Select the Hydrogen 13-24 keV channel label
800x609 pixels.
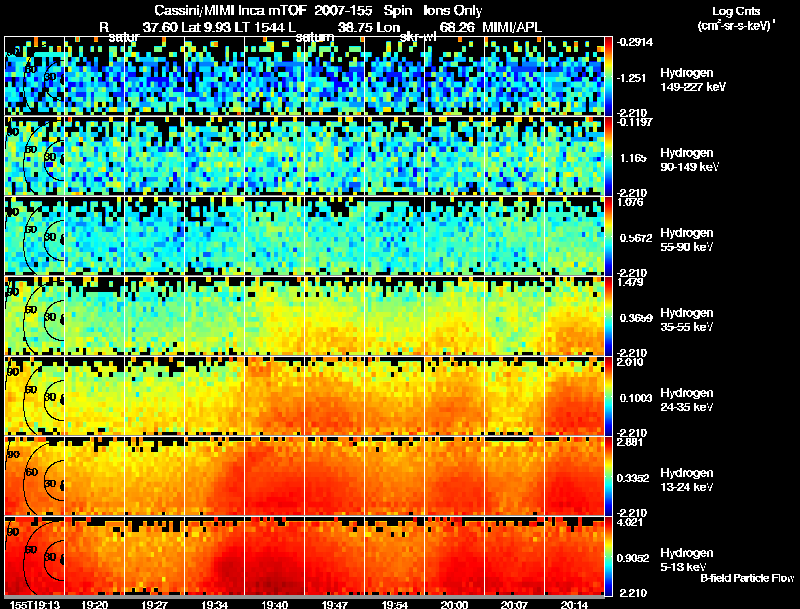click(686, 480)
